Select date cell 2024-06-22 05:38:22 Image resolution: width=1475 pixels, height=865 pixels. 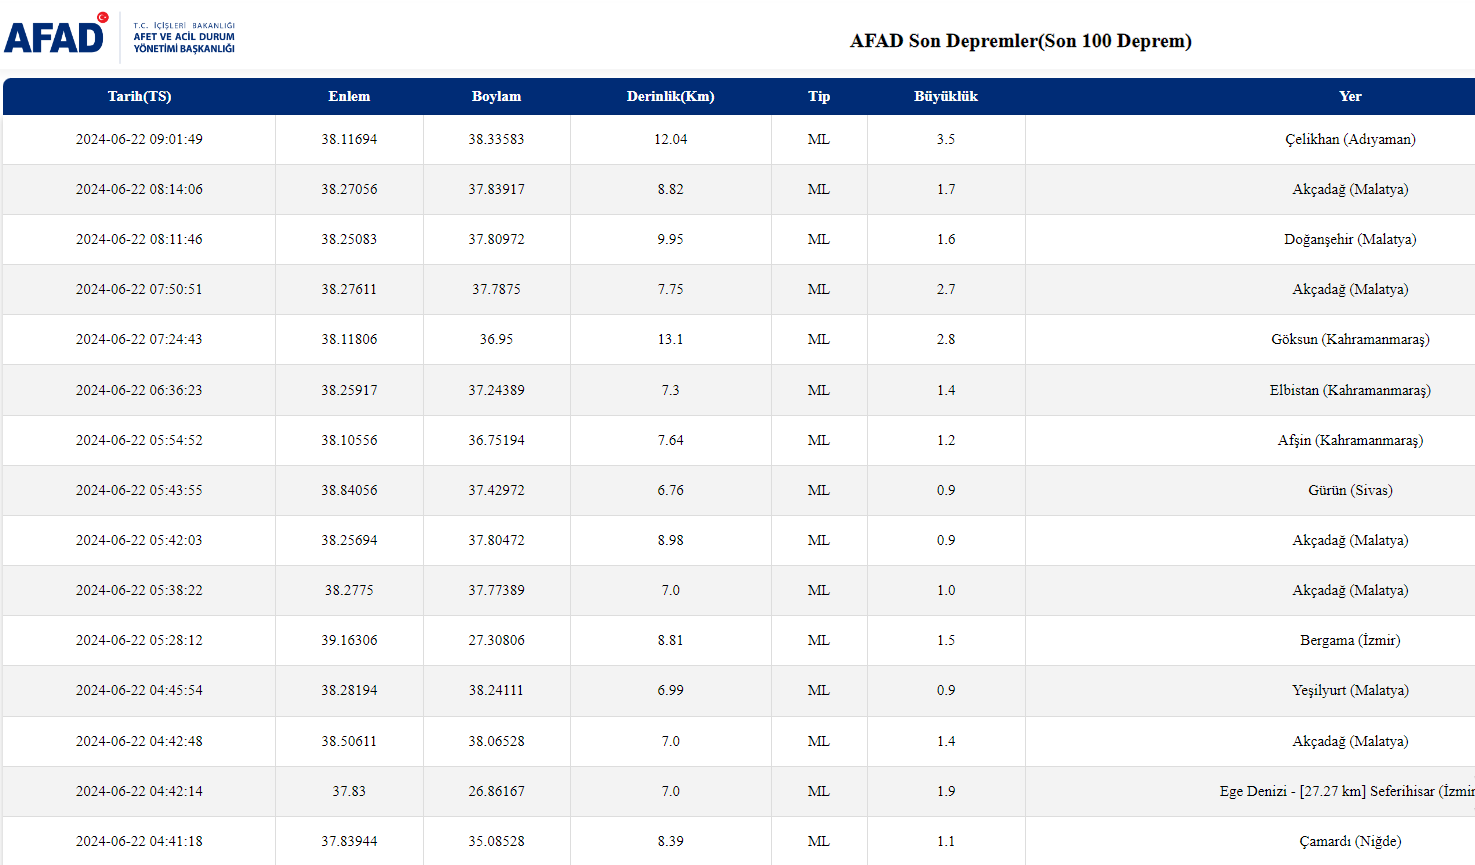point(139,590)
